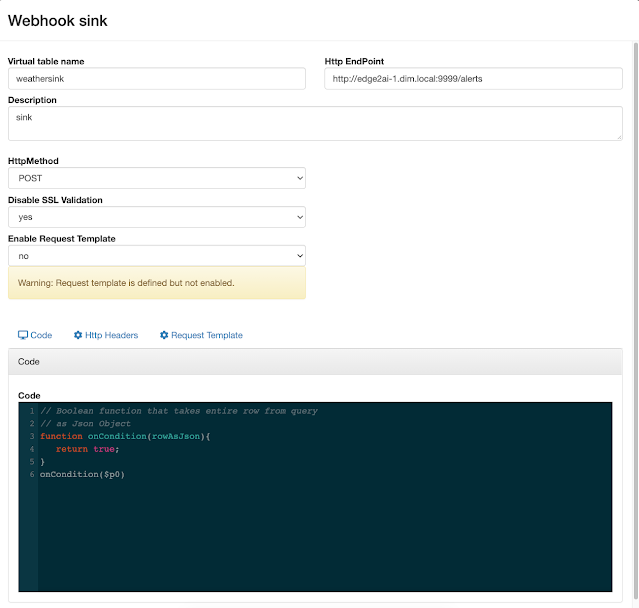The image size is (639, 608).
Task: Click the monitor icon beside Code tab
Action: [x=23, y=335]
